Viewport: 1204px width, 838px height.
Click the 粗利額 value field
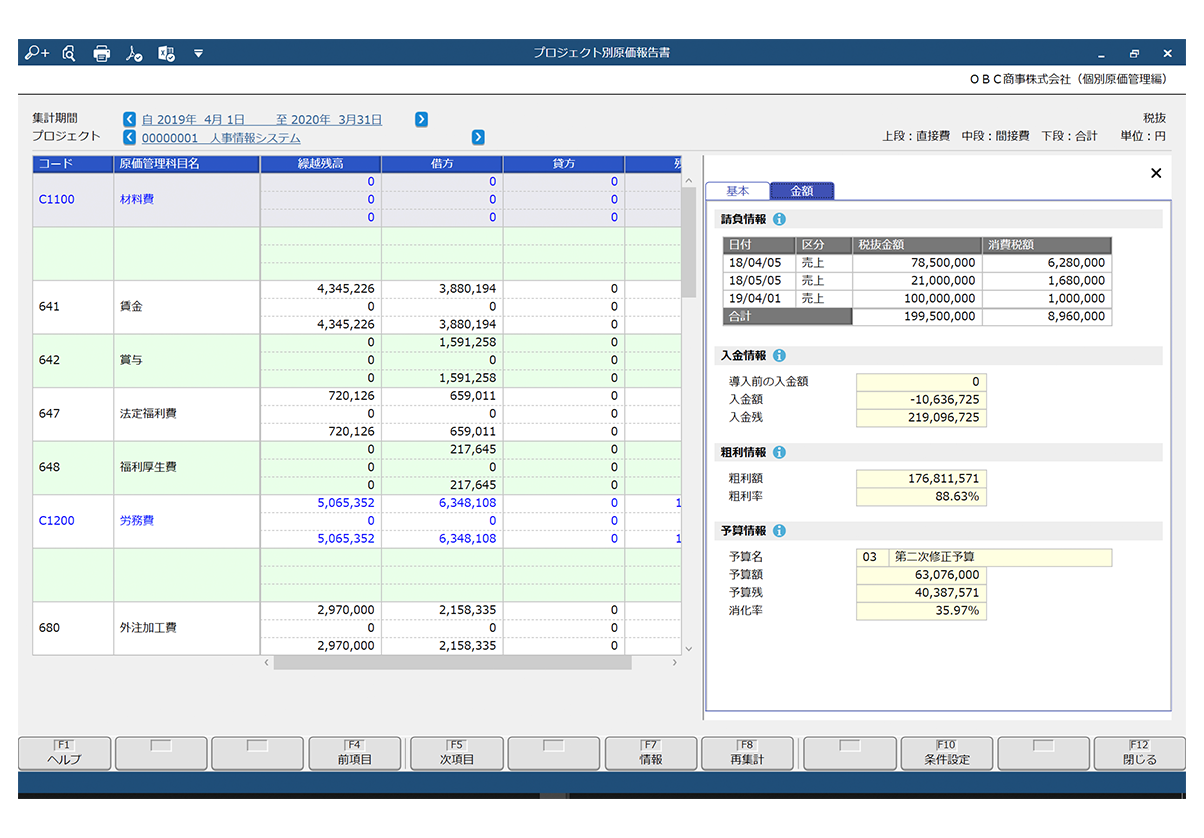921,478
